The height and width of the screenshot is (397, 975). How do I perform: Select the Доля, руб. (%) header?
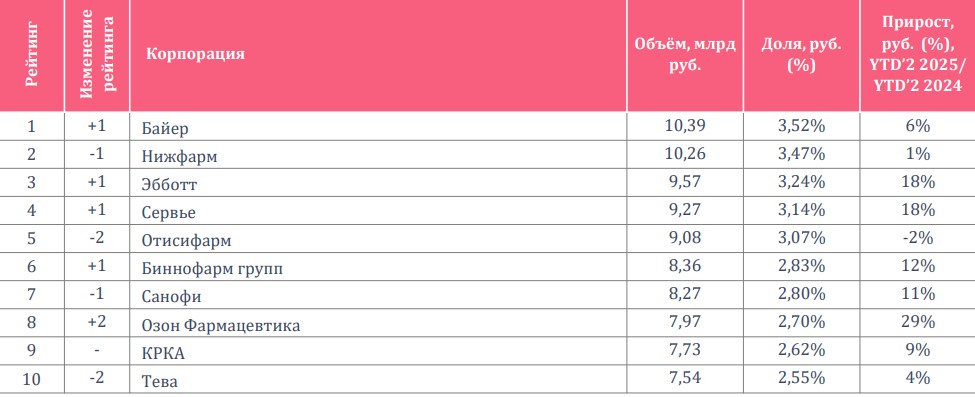click(801, 54)
